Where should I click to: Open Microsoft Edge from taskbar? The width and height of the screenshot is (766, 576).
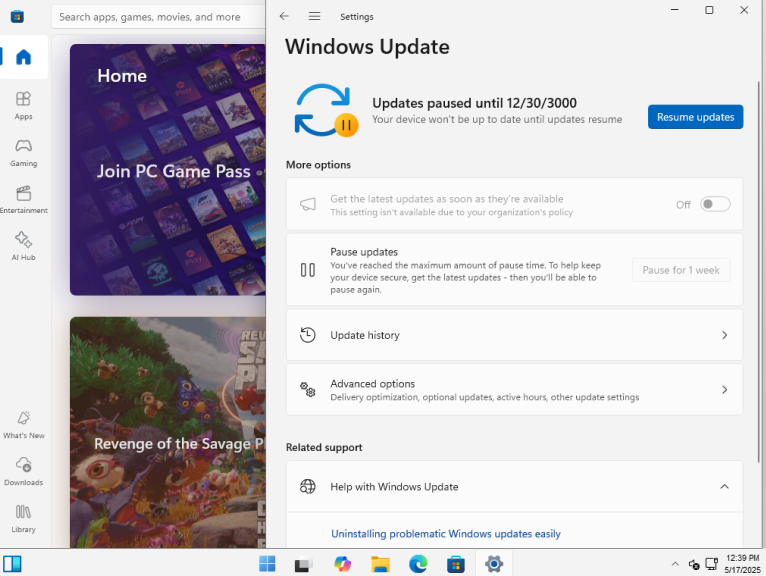point(418,564)
